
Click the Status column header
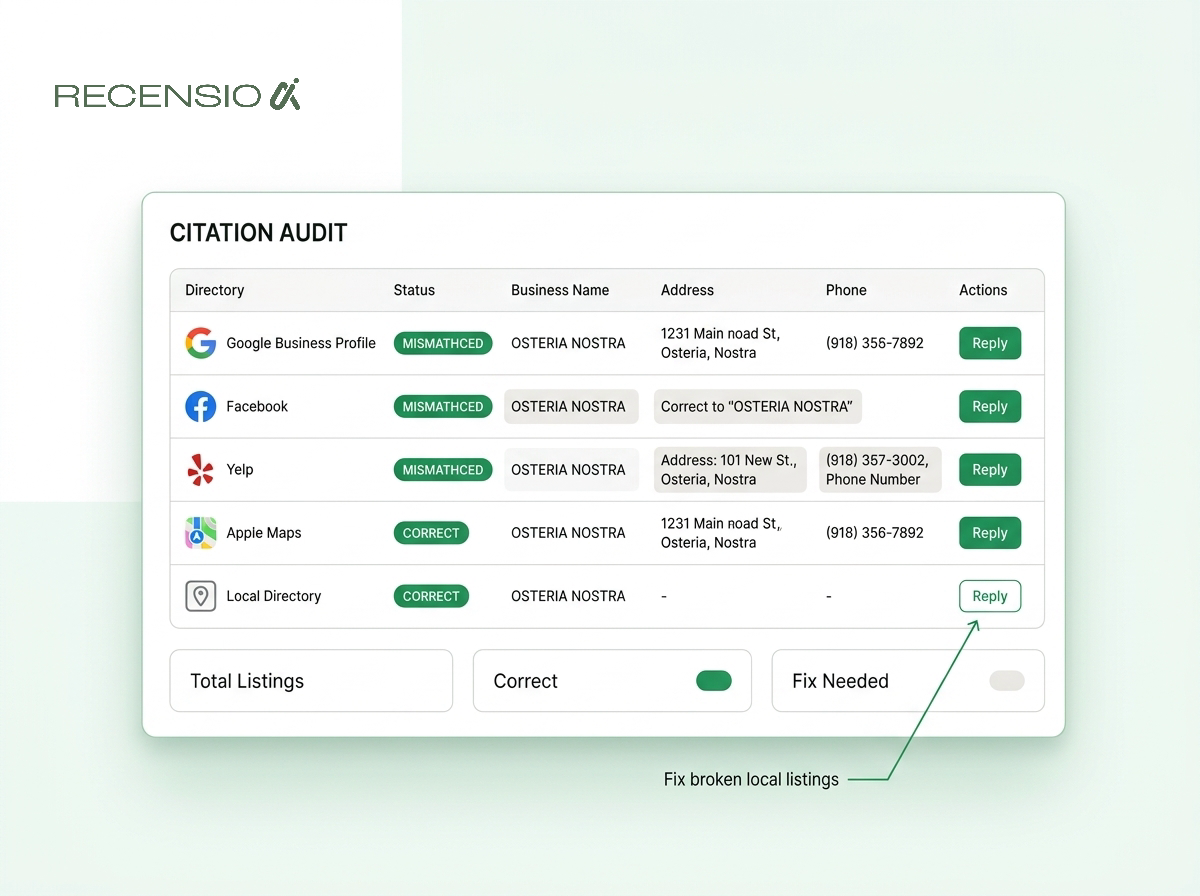tap(414, 290)
